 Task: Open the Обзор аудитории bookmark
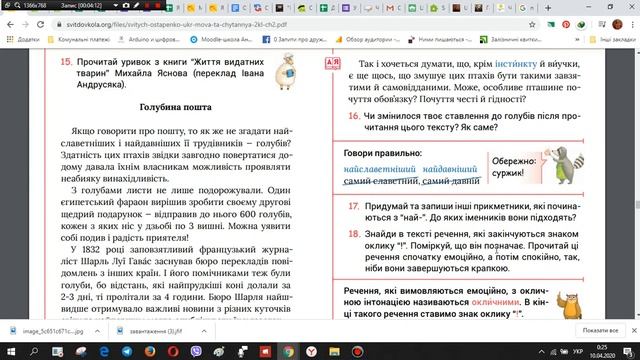pos(367,40)
